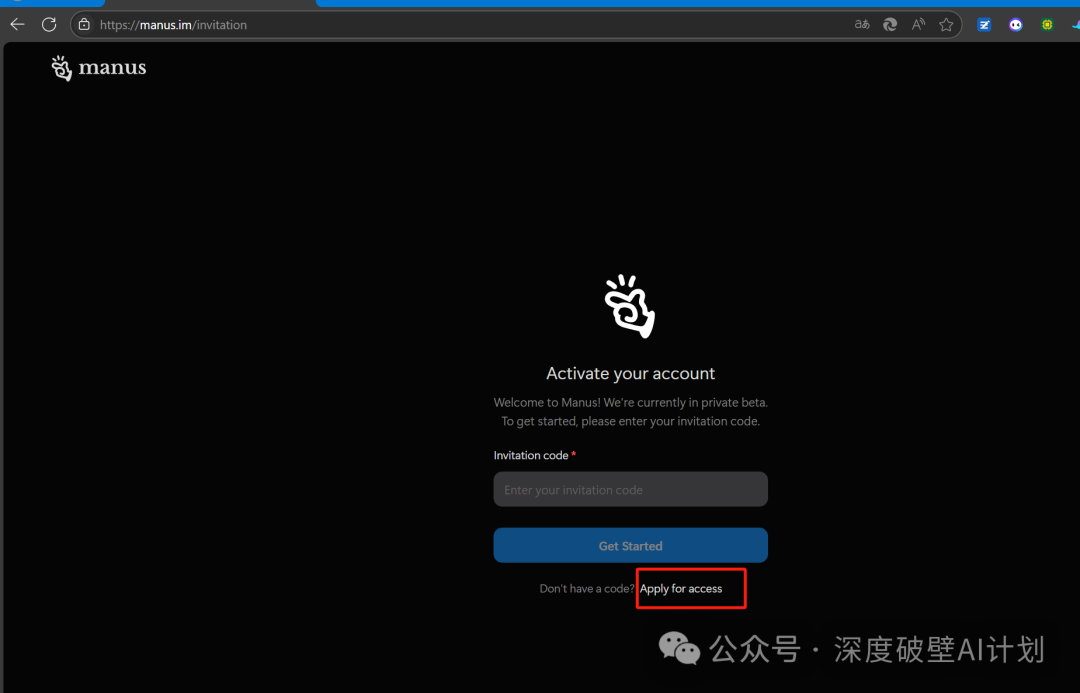Click the manus.im/invitation address bar URL

tap(173, 25)
